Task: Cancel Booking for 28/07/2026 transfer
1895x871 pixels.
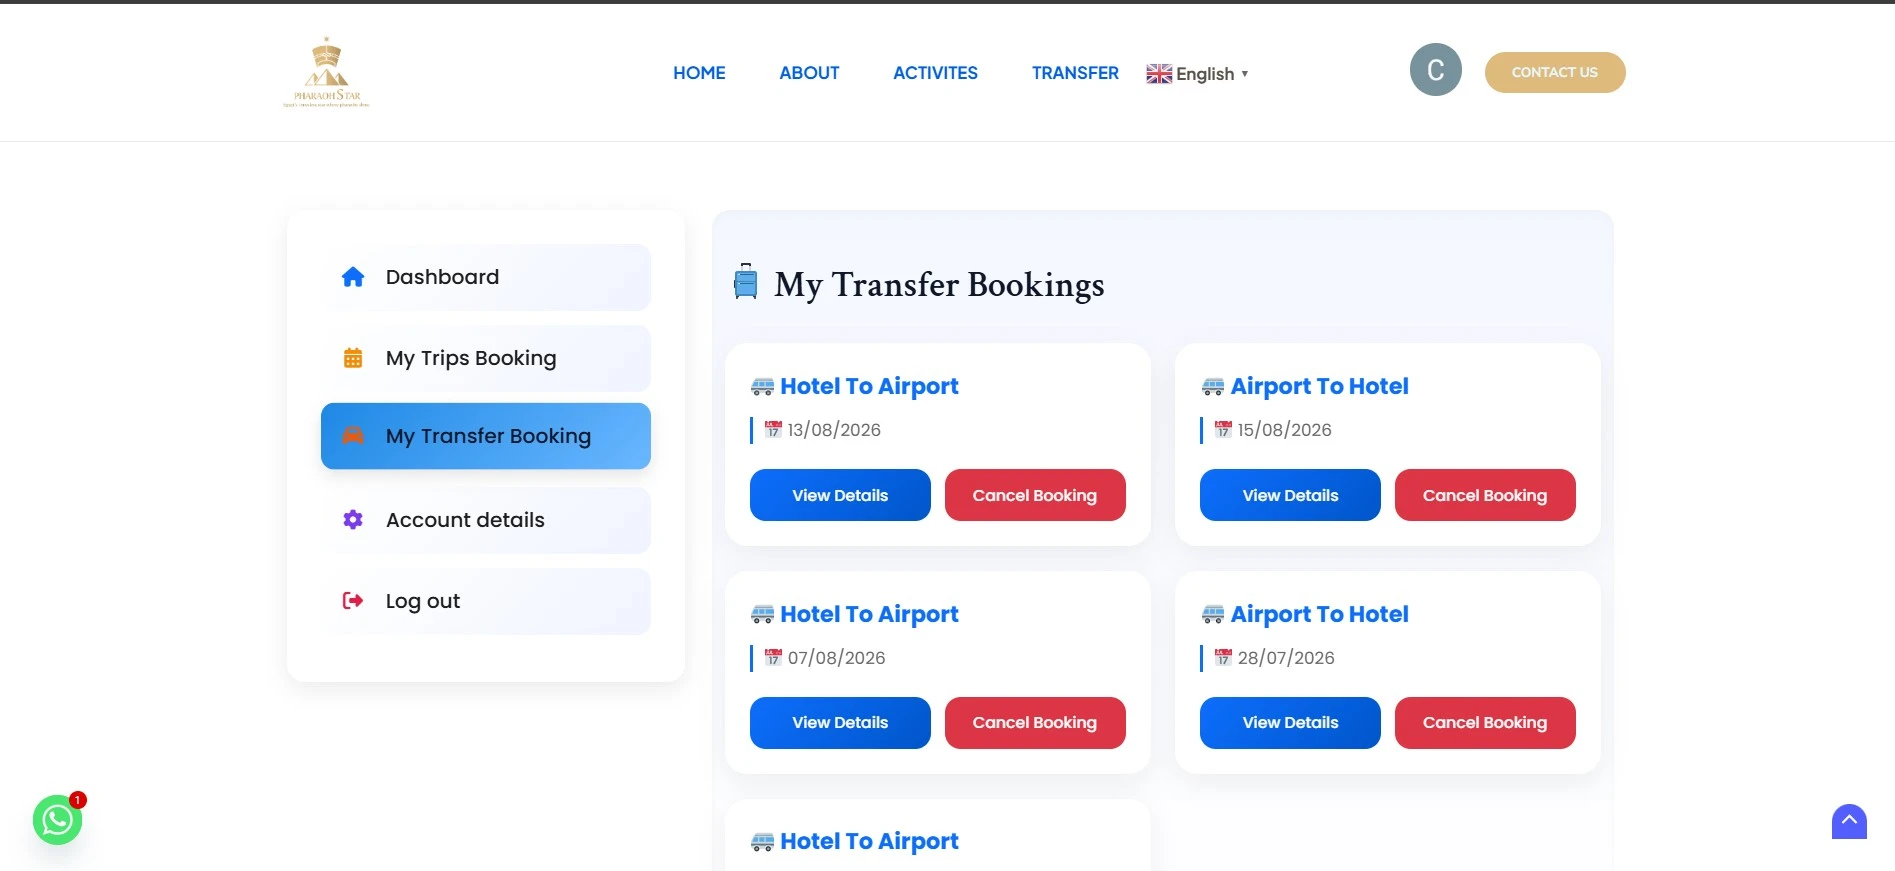Action: pyautogui.click(x=1485, y=723)
